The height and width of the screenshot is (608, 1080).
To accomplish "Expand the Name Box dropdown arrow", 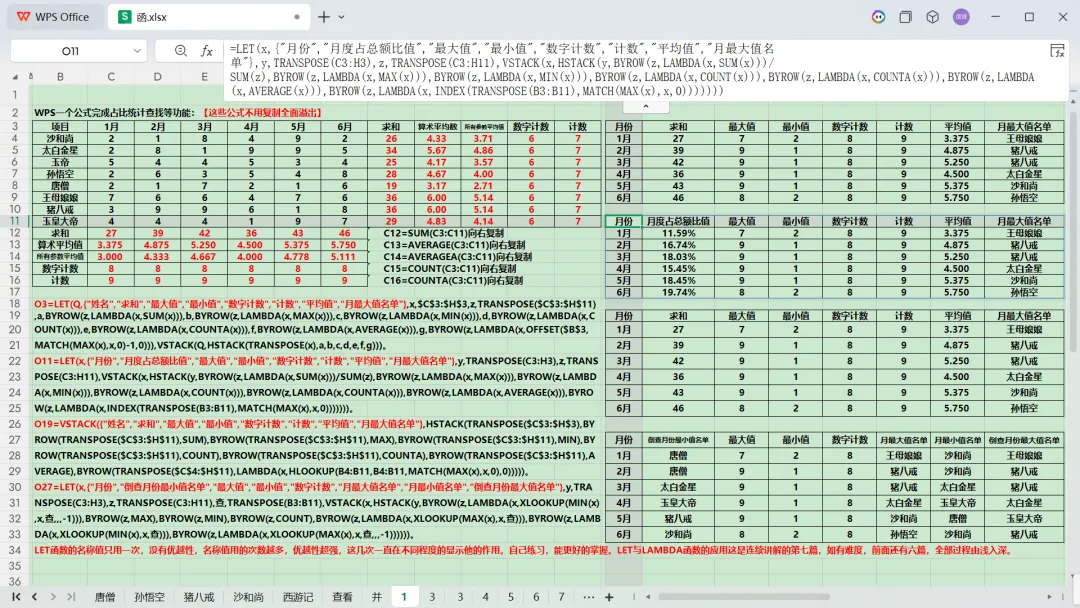I will tap(137, 51).
